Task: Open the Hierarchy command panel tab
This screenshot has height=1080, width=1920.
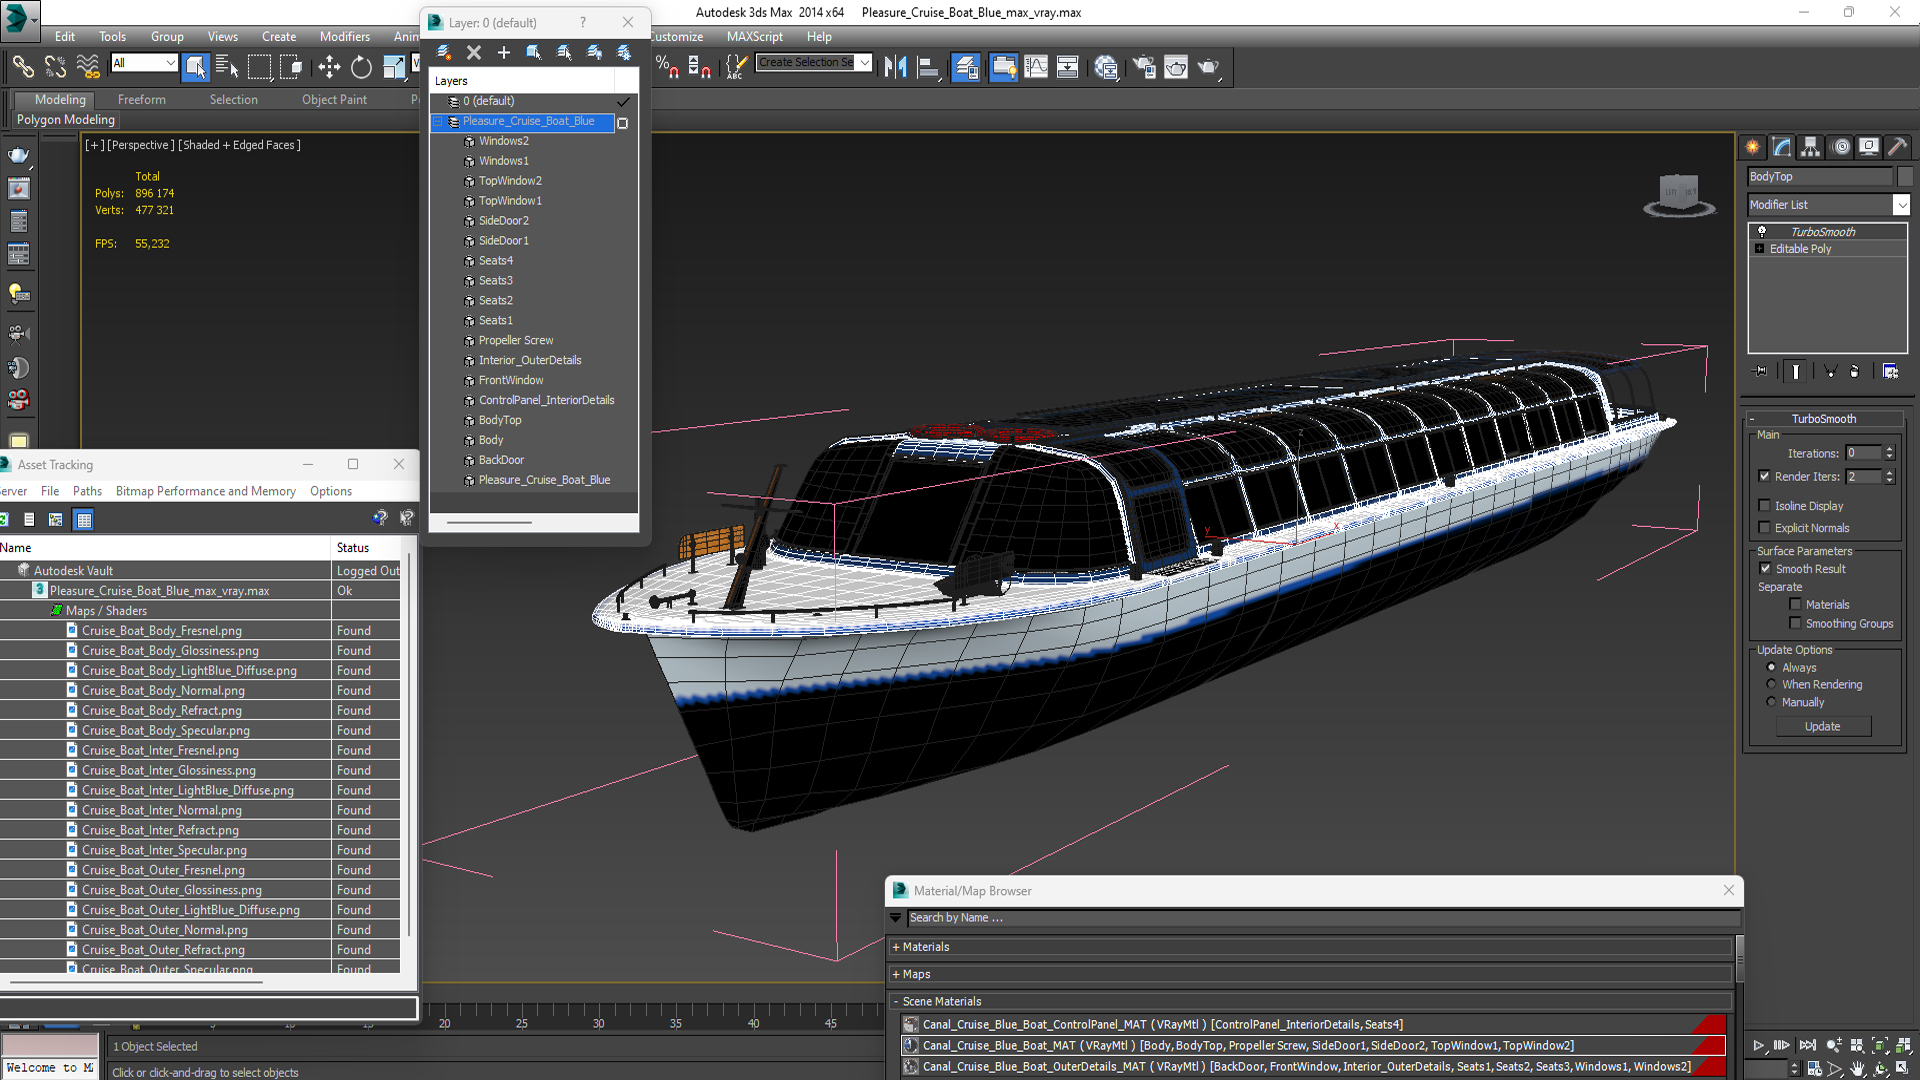Action: coord(1811,147)
